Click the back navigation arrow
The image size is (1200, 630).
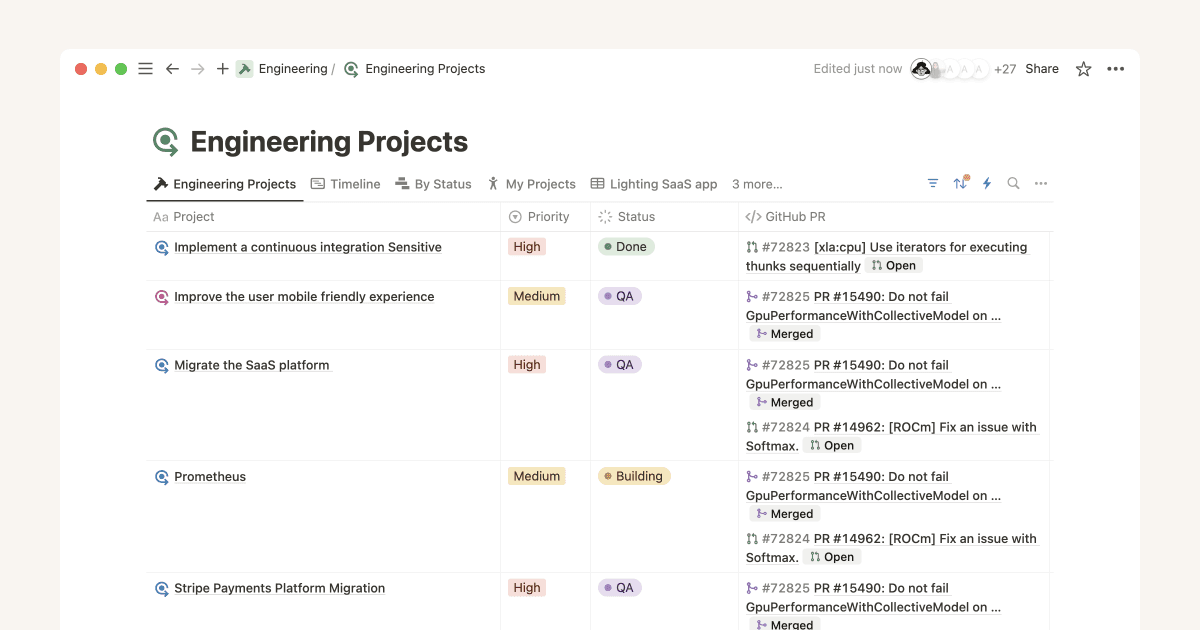172,68
